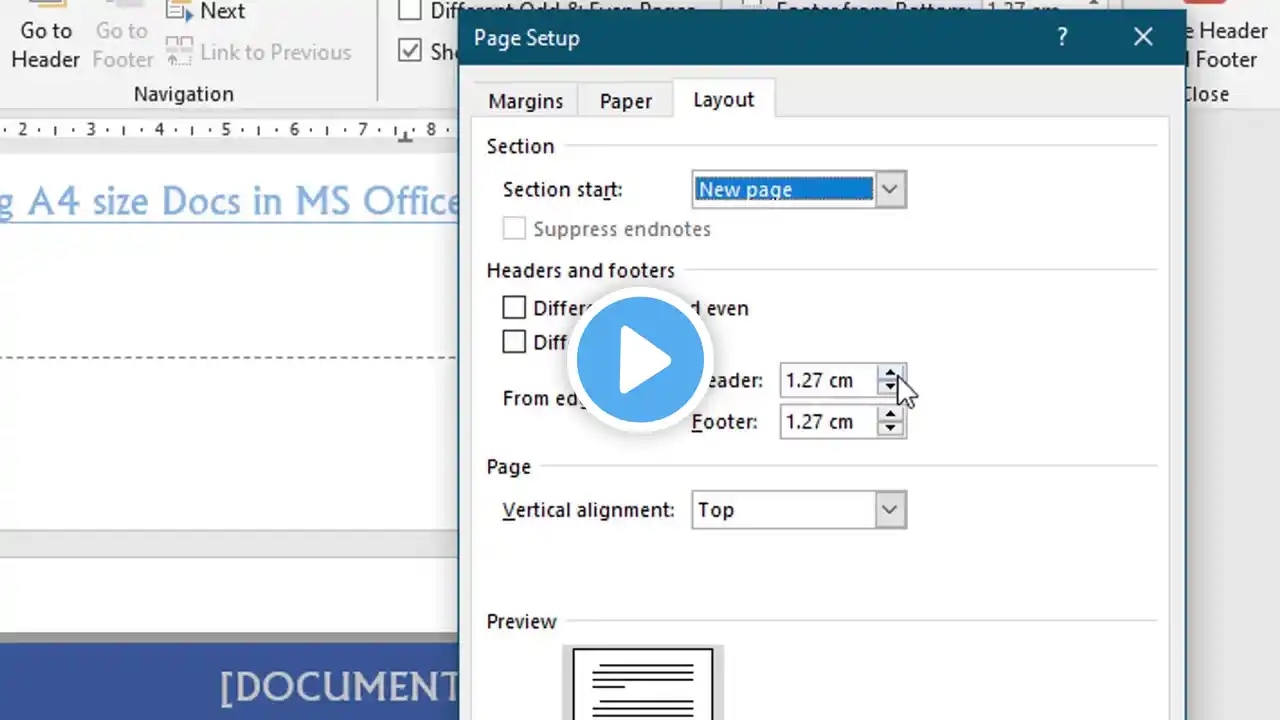Screen dimensions: 1280x720
Task: Enable Different first page checkbox
Action: coord(514,342)
